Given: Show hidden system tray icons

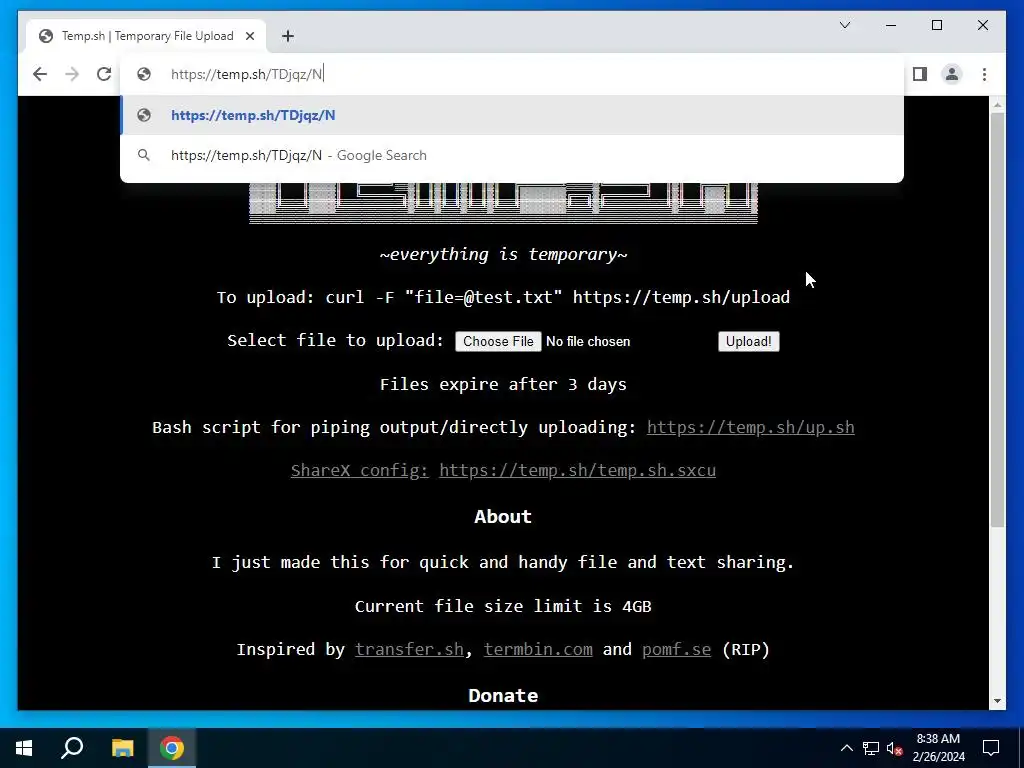Looking at the screenshot, I should click(846, 748).
